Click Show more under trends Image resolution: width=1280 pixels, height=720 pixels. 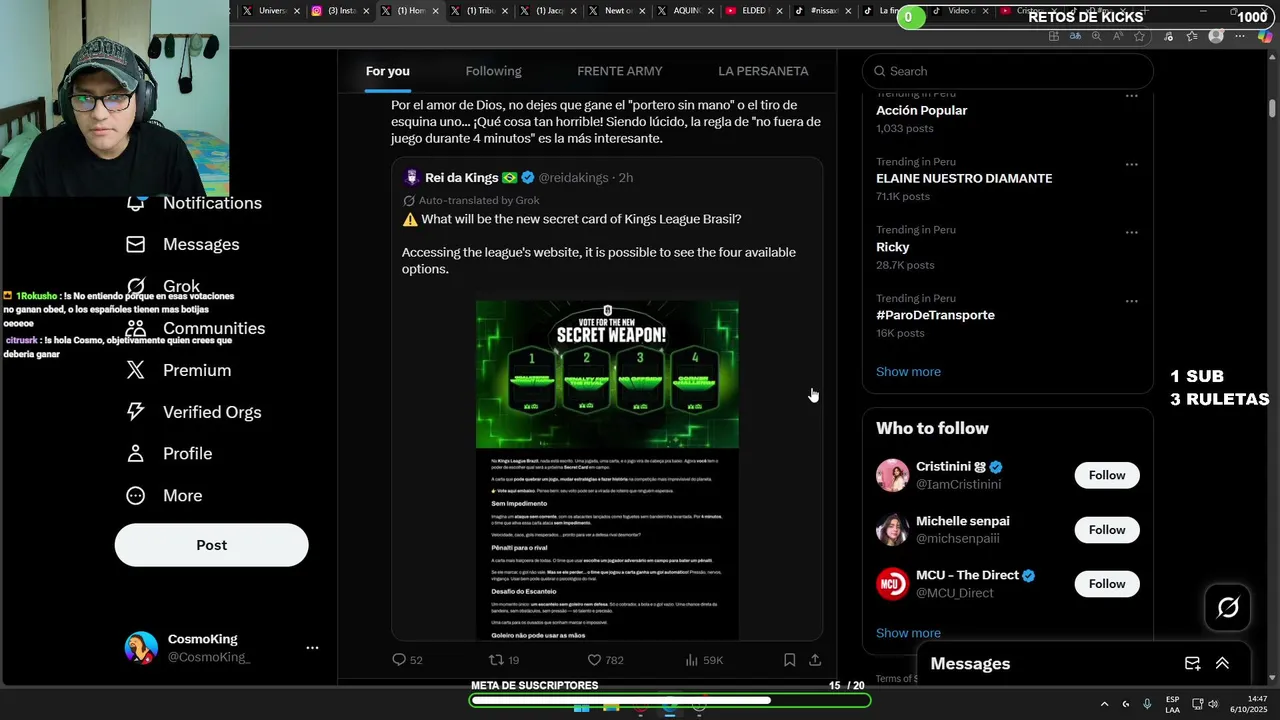[x=908, y=372]
